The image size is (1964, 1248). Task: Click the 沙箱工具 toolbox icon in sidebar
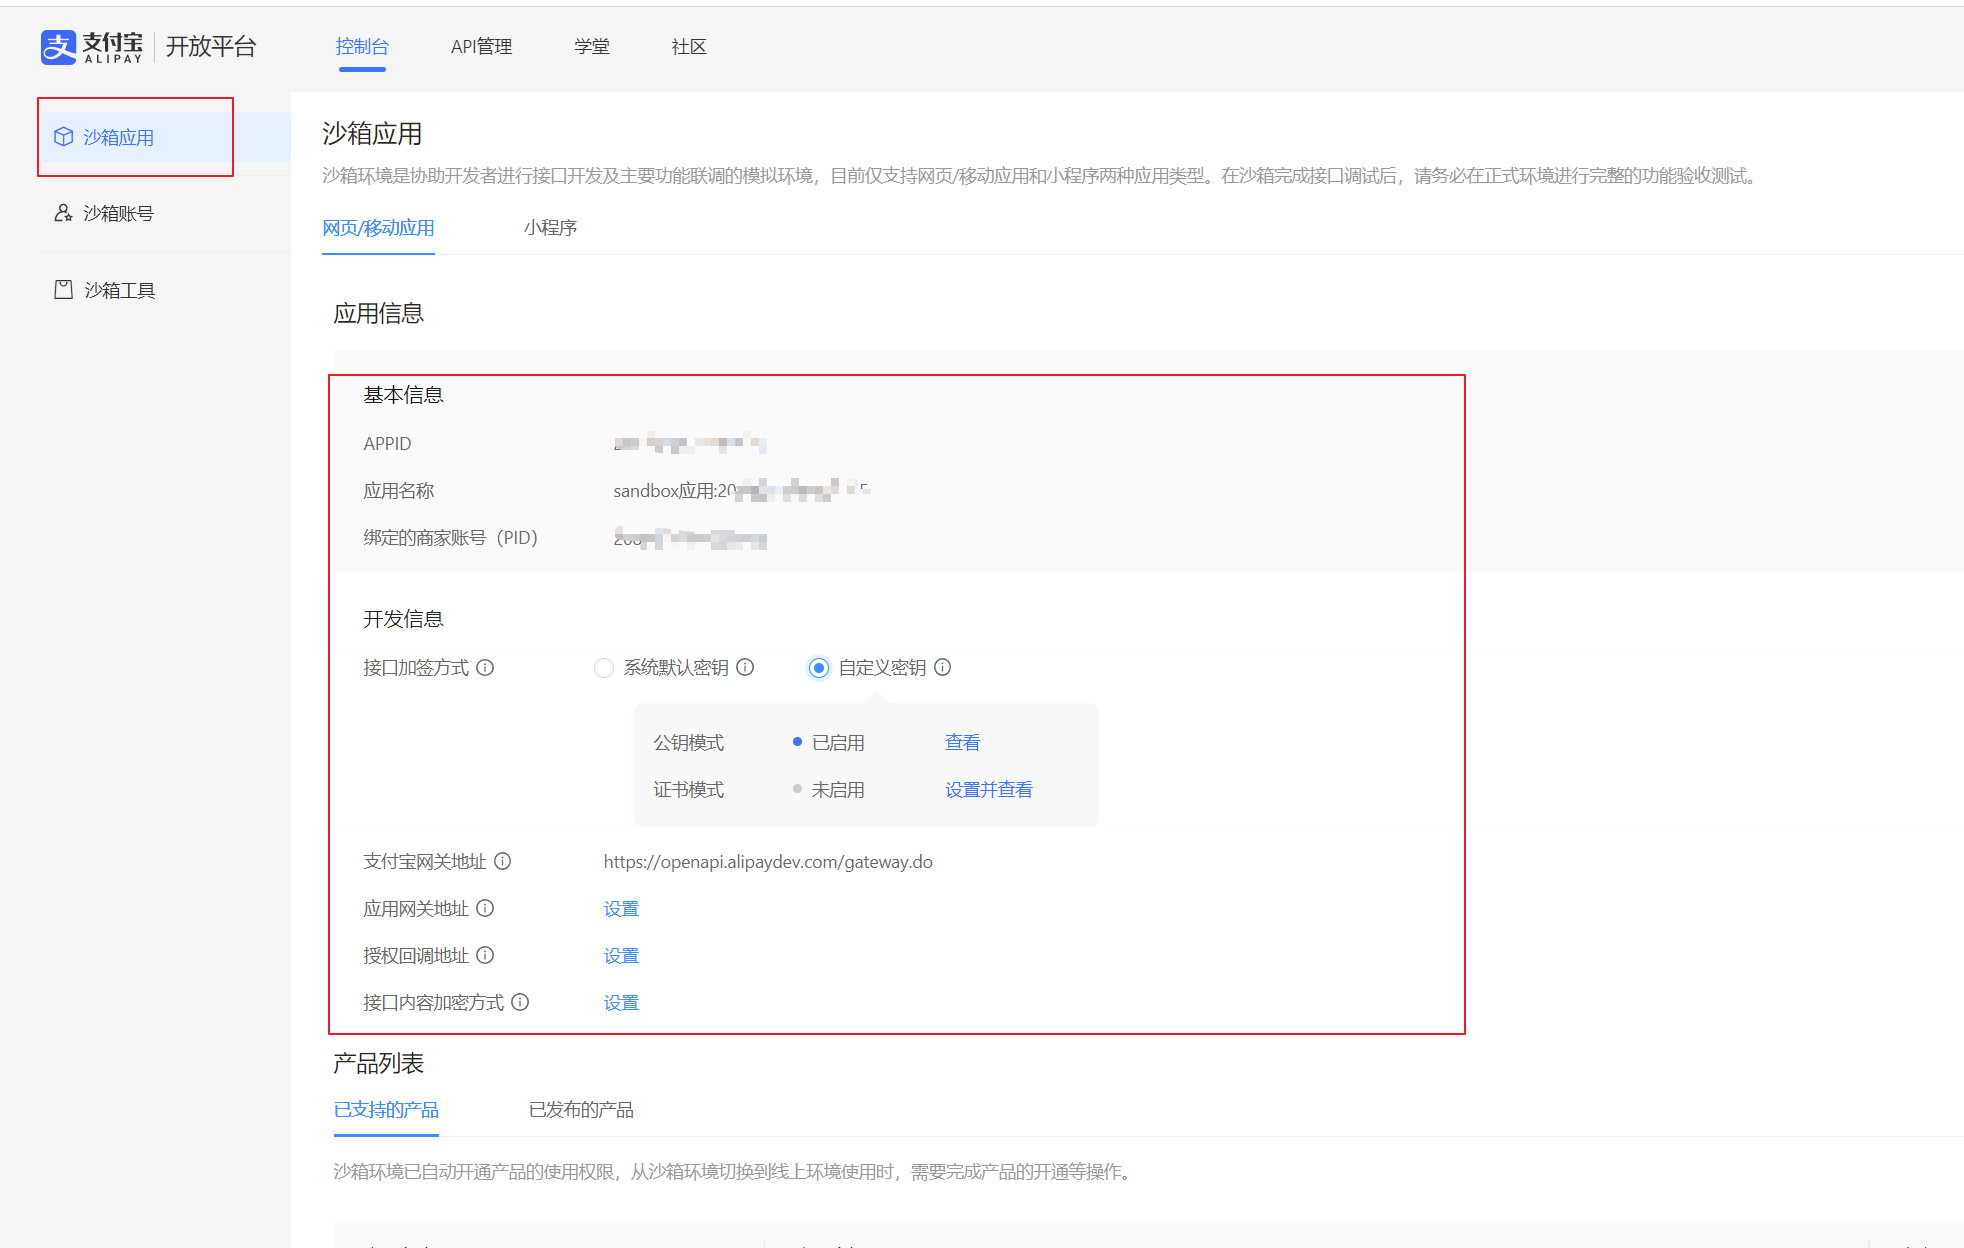pos(63,290)
